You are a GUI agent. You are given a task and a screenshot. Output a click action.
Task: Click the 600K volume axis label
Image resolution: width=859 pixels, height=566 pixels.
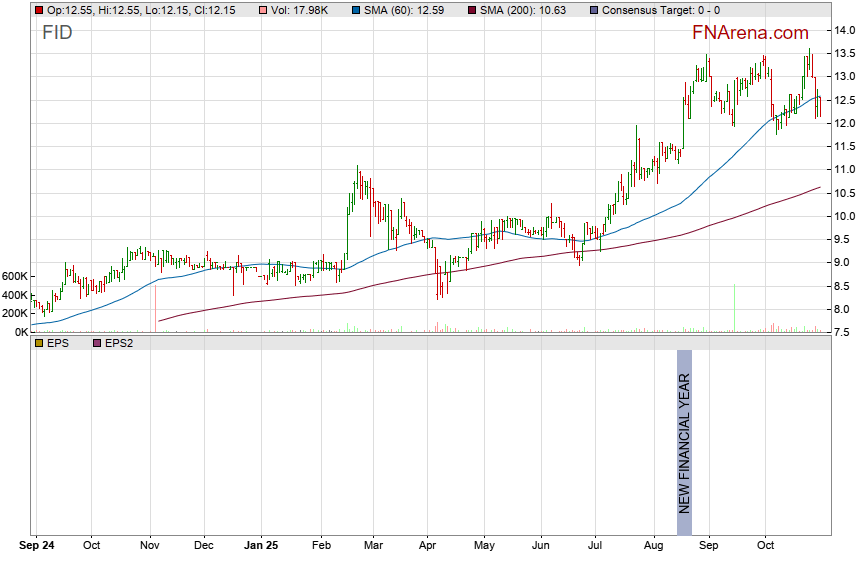pos(15,276)
